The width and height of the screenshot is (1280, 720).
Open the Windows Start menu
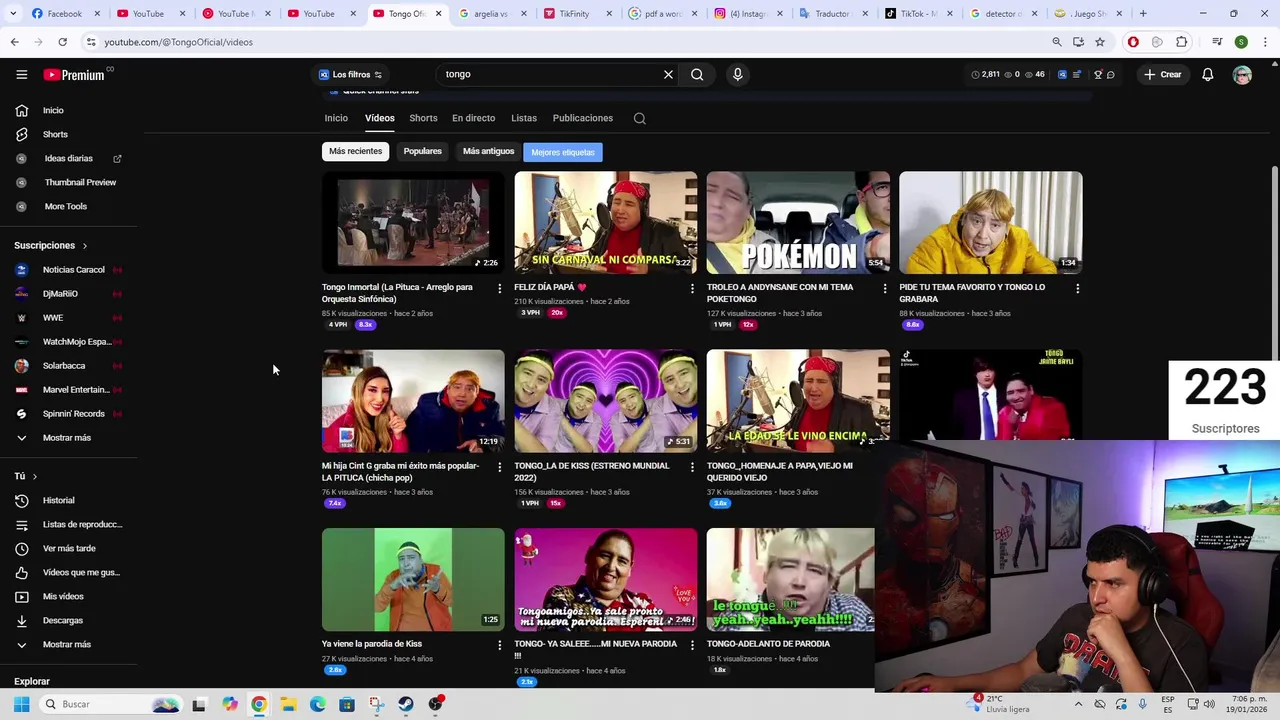[x=21, y=704]
